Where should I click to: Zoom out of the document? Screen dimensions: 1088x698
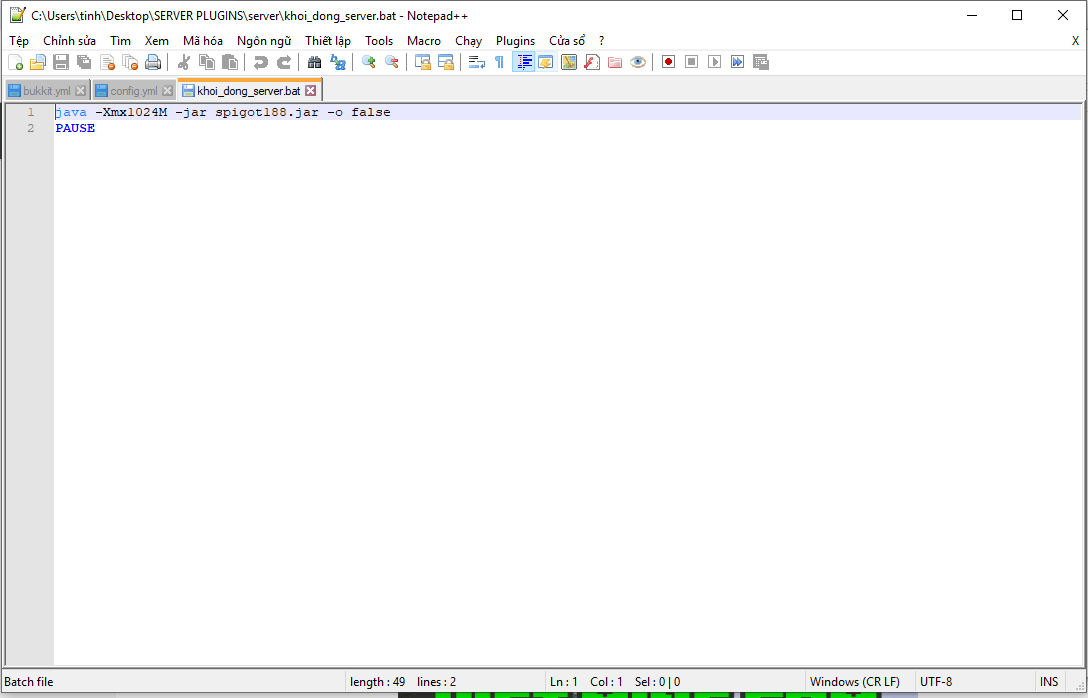[390, 61]
